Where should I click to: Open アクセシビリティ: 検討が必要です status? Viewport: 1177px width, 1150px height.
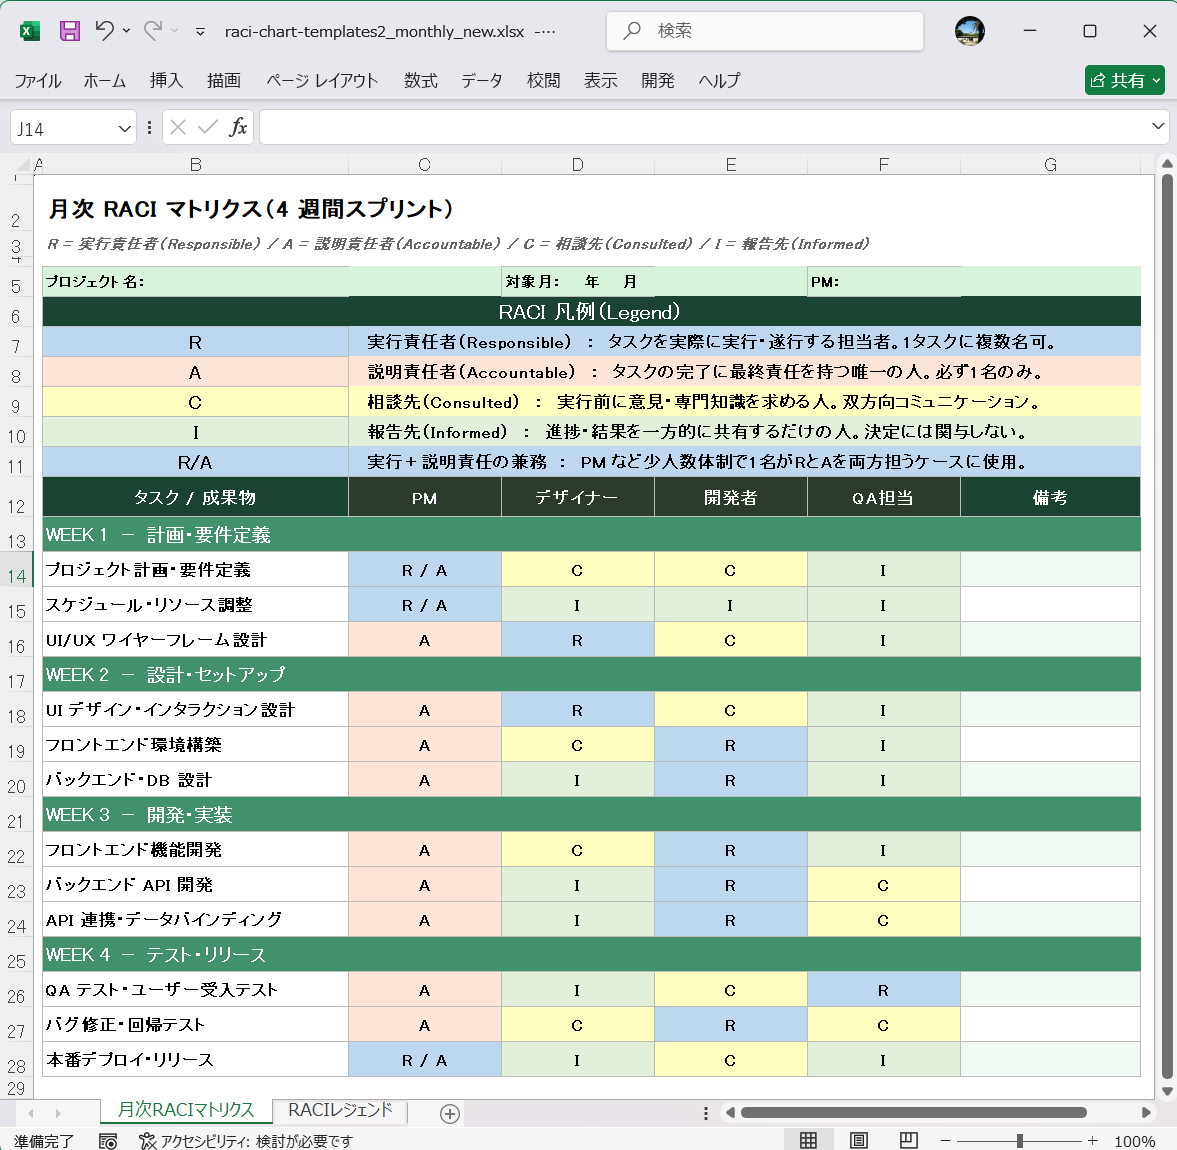pos(246,1140)
